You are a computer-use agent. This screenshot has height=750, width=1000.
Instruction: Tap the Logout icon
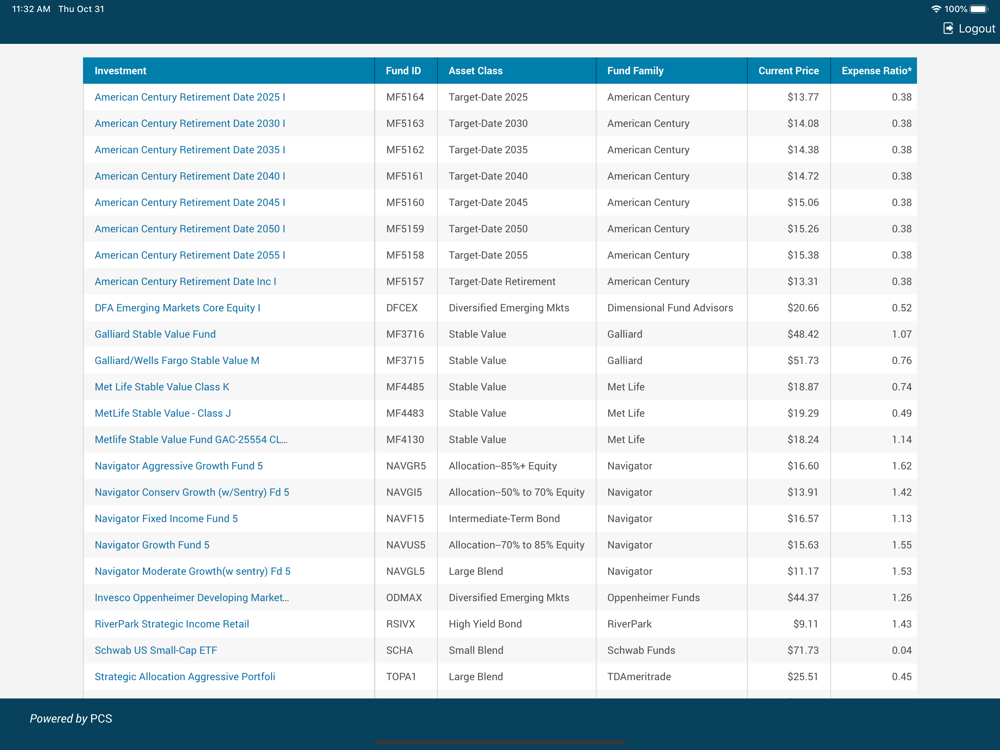(x=948, y=29)
